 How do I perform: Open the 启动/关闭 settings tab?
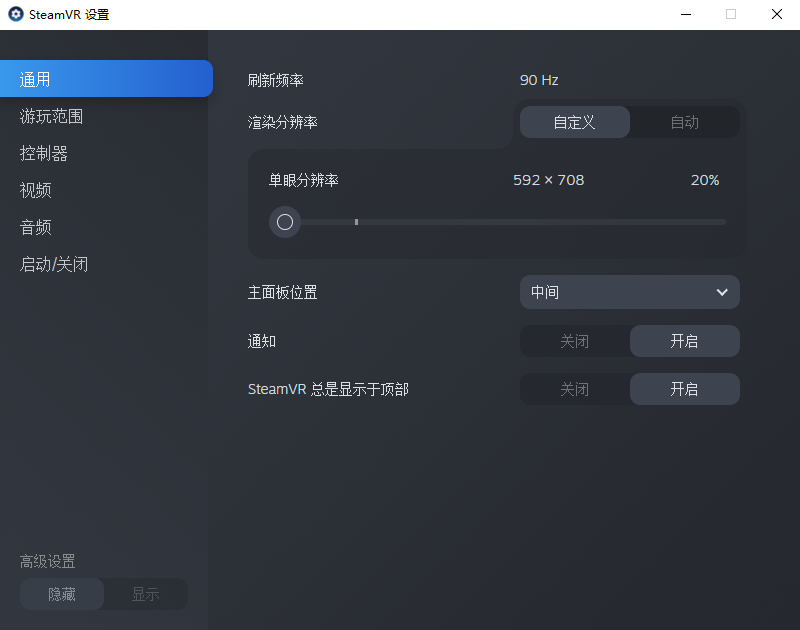point(54,264)
